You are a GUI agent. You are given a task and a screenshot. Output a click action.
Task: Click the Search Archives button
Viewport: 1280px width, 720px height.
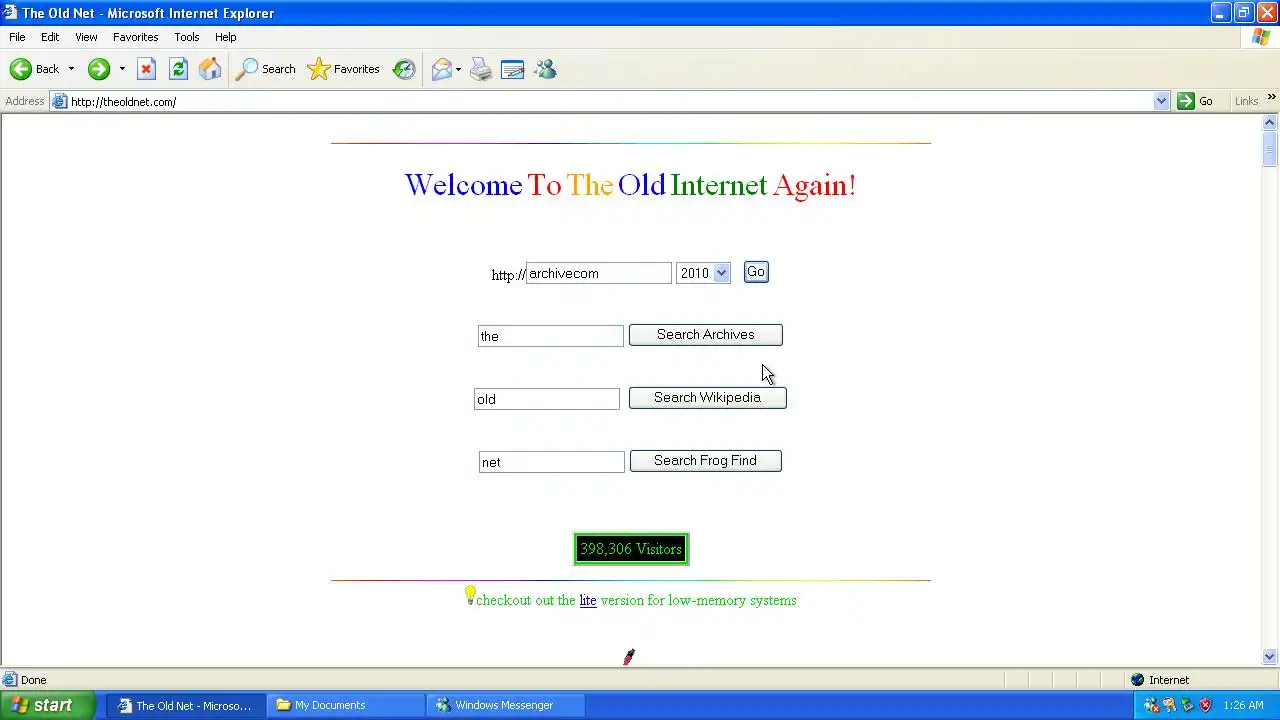point(706,335)
